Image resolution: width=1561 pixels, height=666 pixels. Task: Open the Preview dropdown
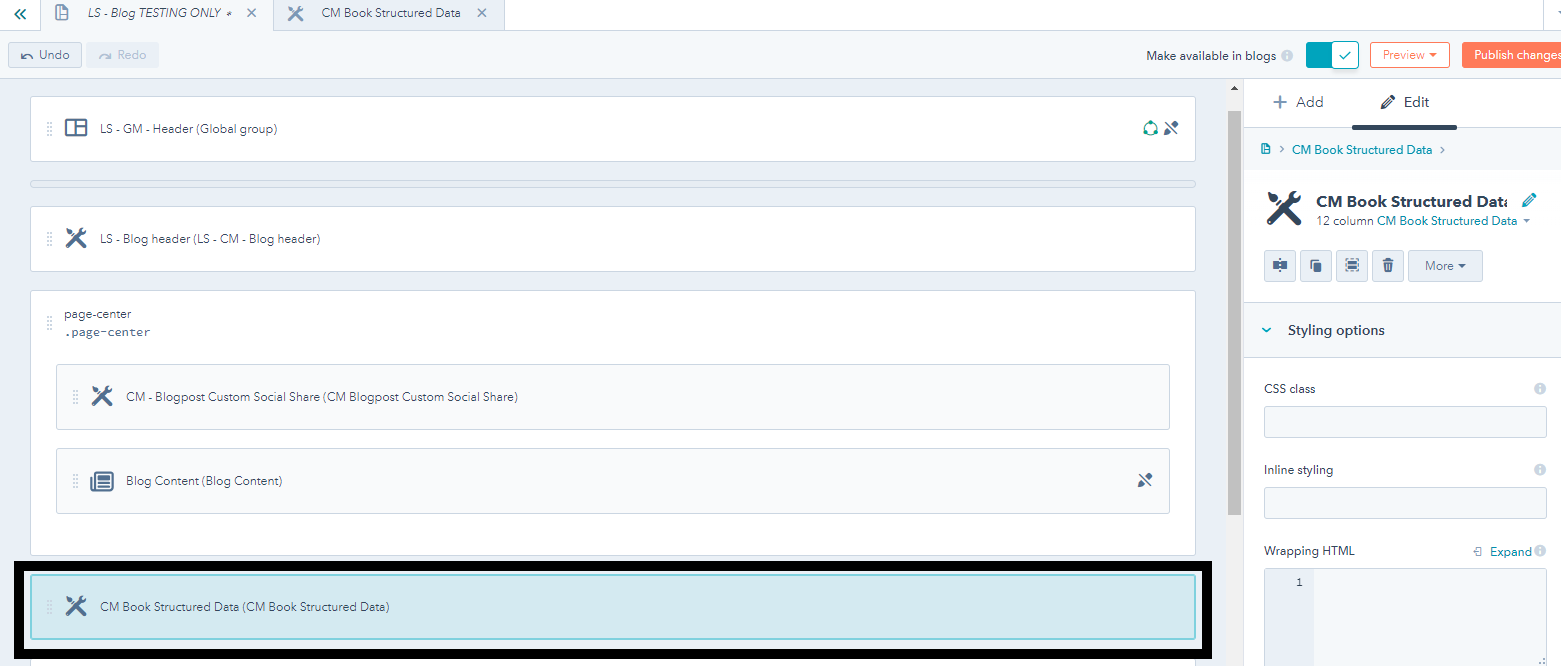[x=1409, y=55]
